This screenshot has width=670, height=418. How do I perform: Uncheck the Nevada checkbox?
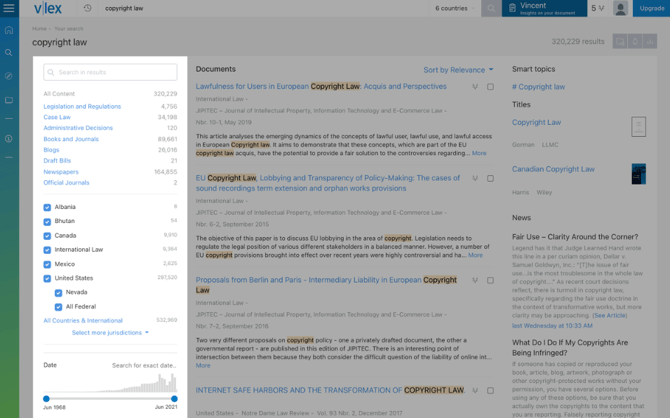pyautogui.click(x=59, y=293)
